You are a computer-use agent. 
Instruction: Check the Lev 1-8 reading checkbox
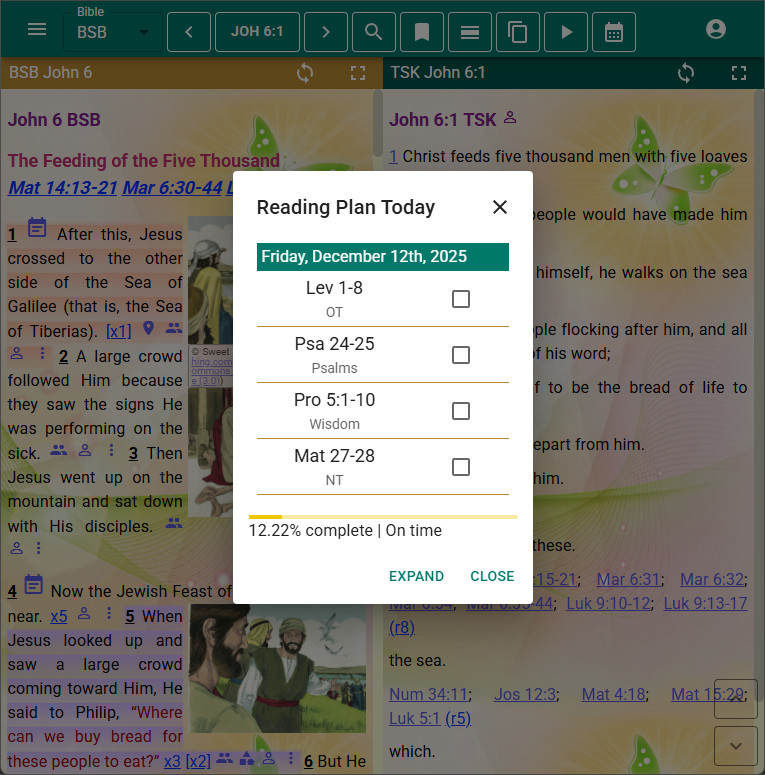point(461,299)
